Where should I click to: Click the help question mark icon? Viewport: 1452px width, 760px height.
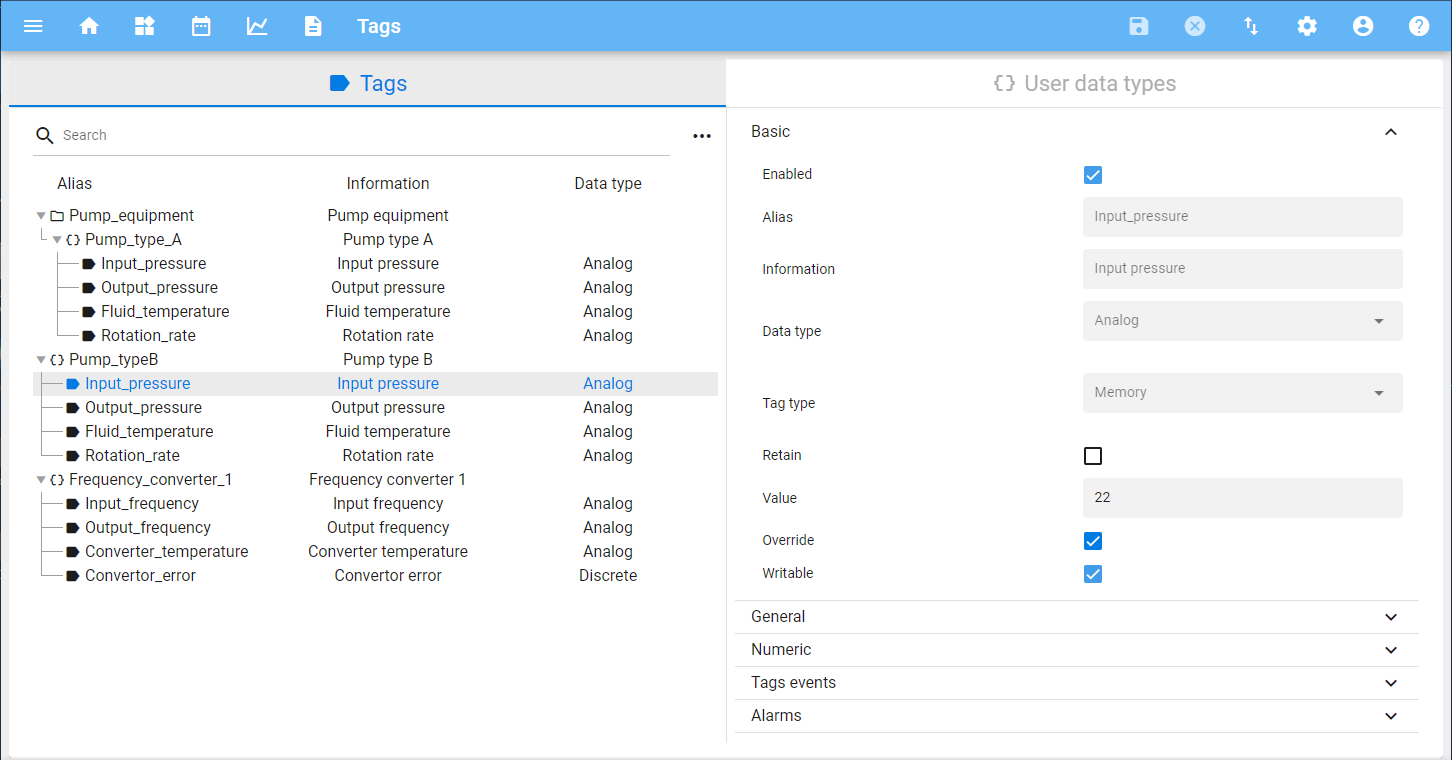[x=1419, y=26]
